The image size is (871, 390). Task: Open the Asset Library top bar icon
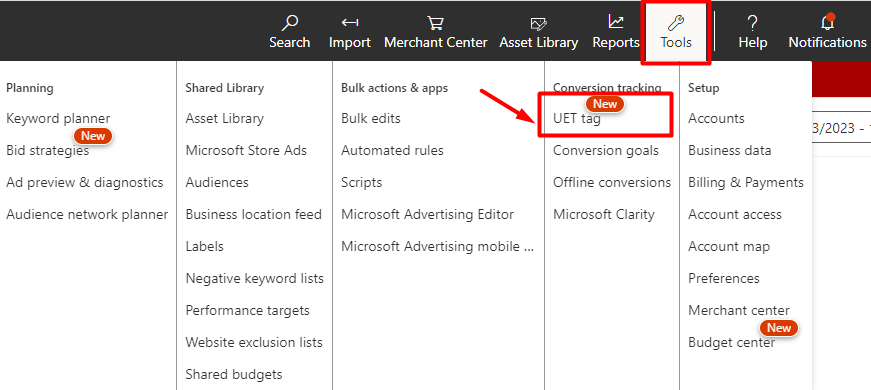538,24
